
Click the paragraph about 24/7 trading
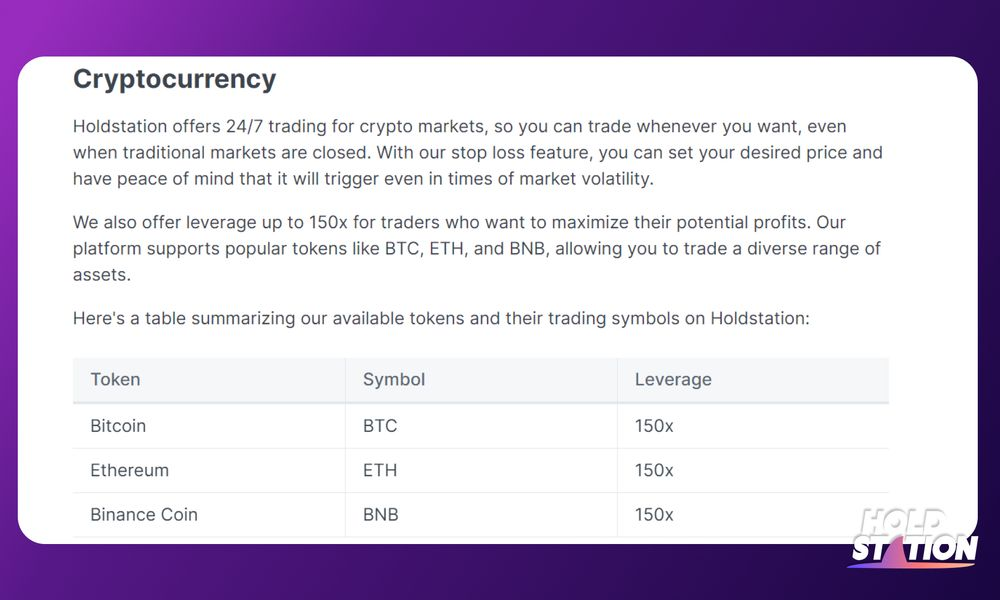click(x=478, y=152)
